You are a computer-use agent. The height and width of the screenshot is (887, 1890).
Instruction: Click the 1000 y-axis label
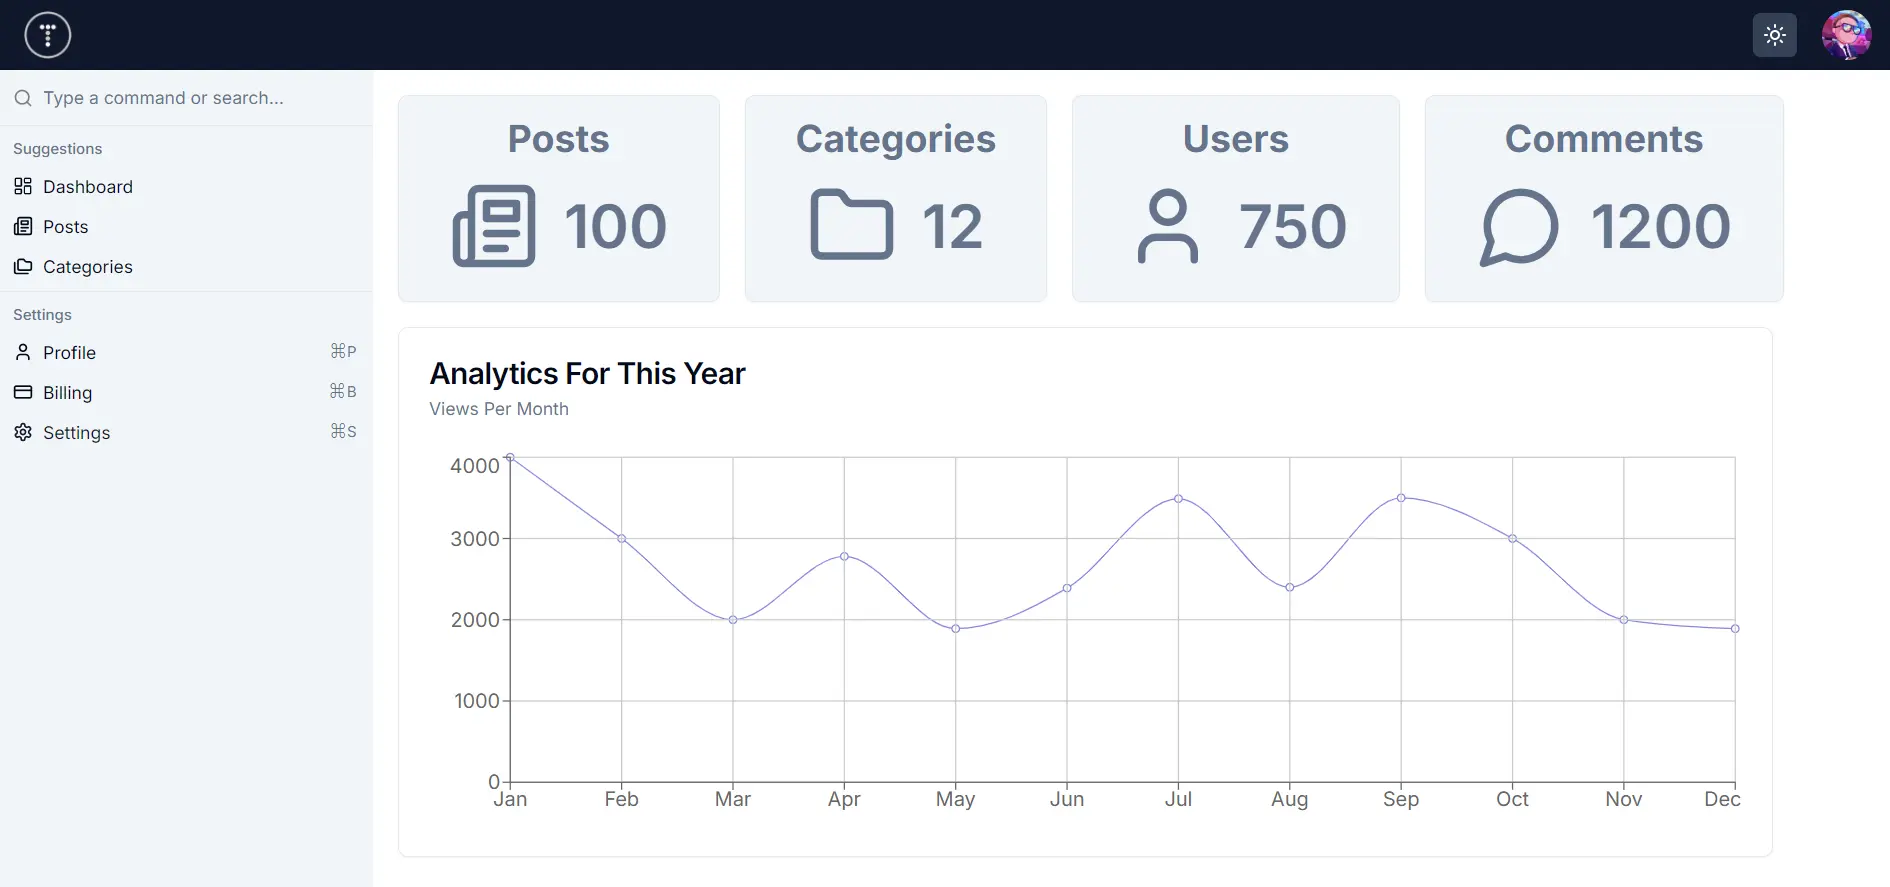pos(477,701)
